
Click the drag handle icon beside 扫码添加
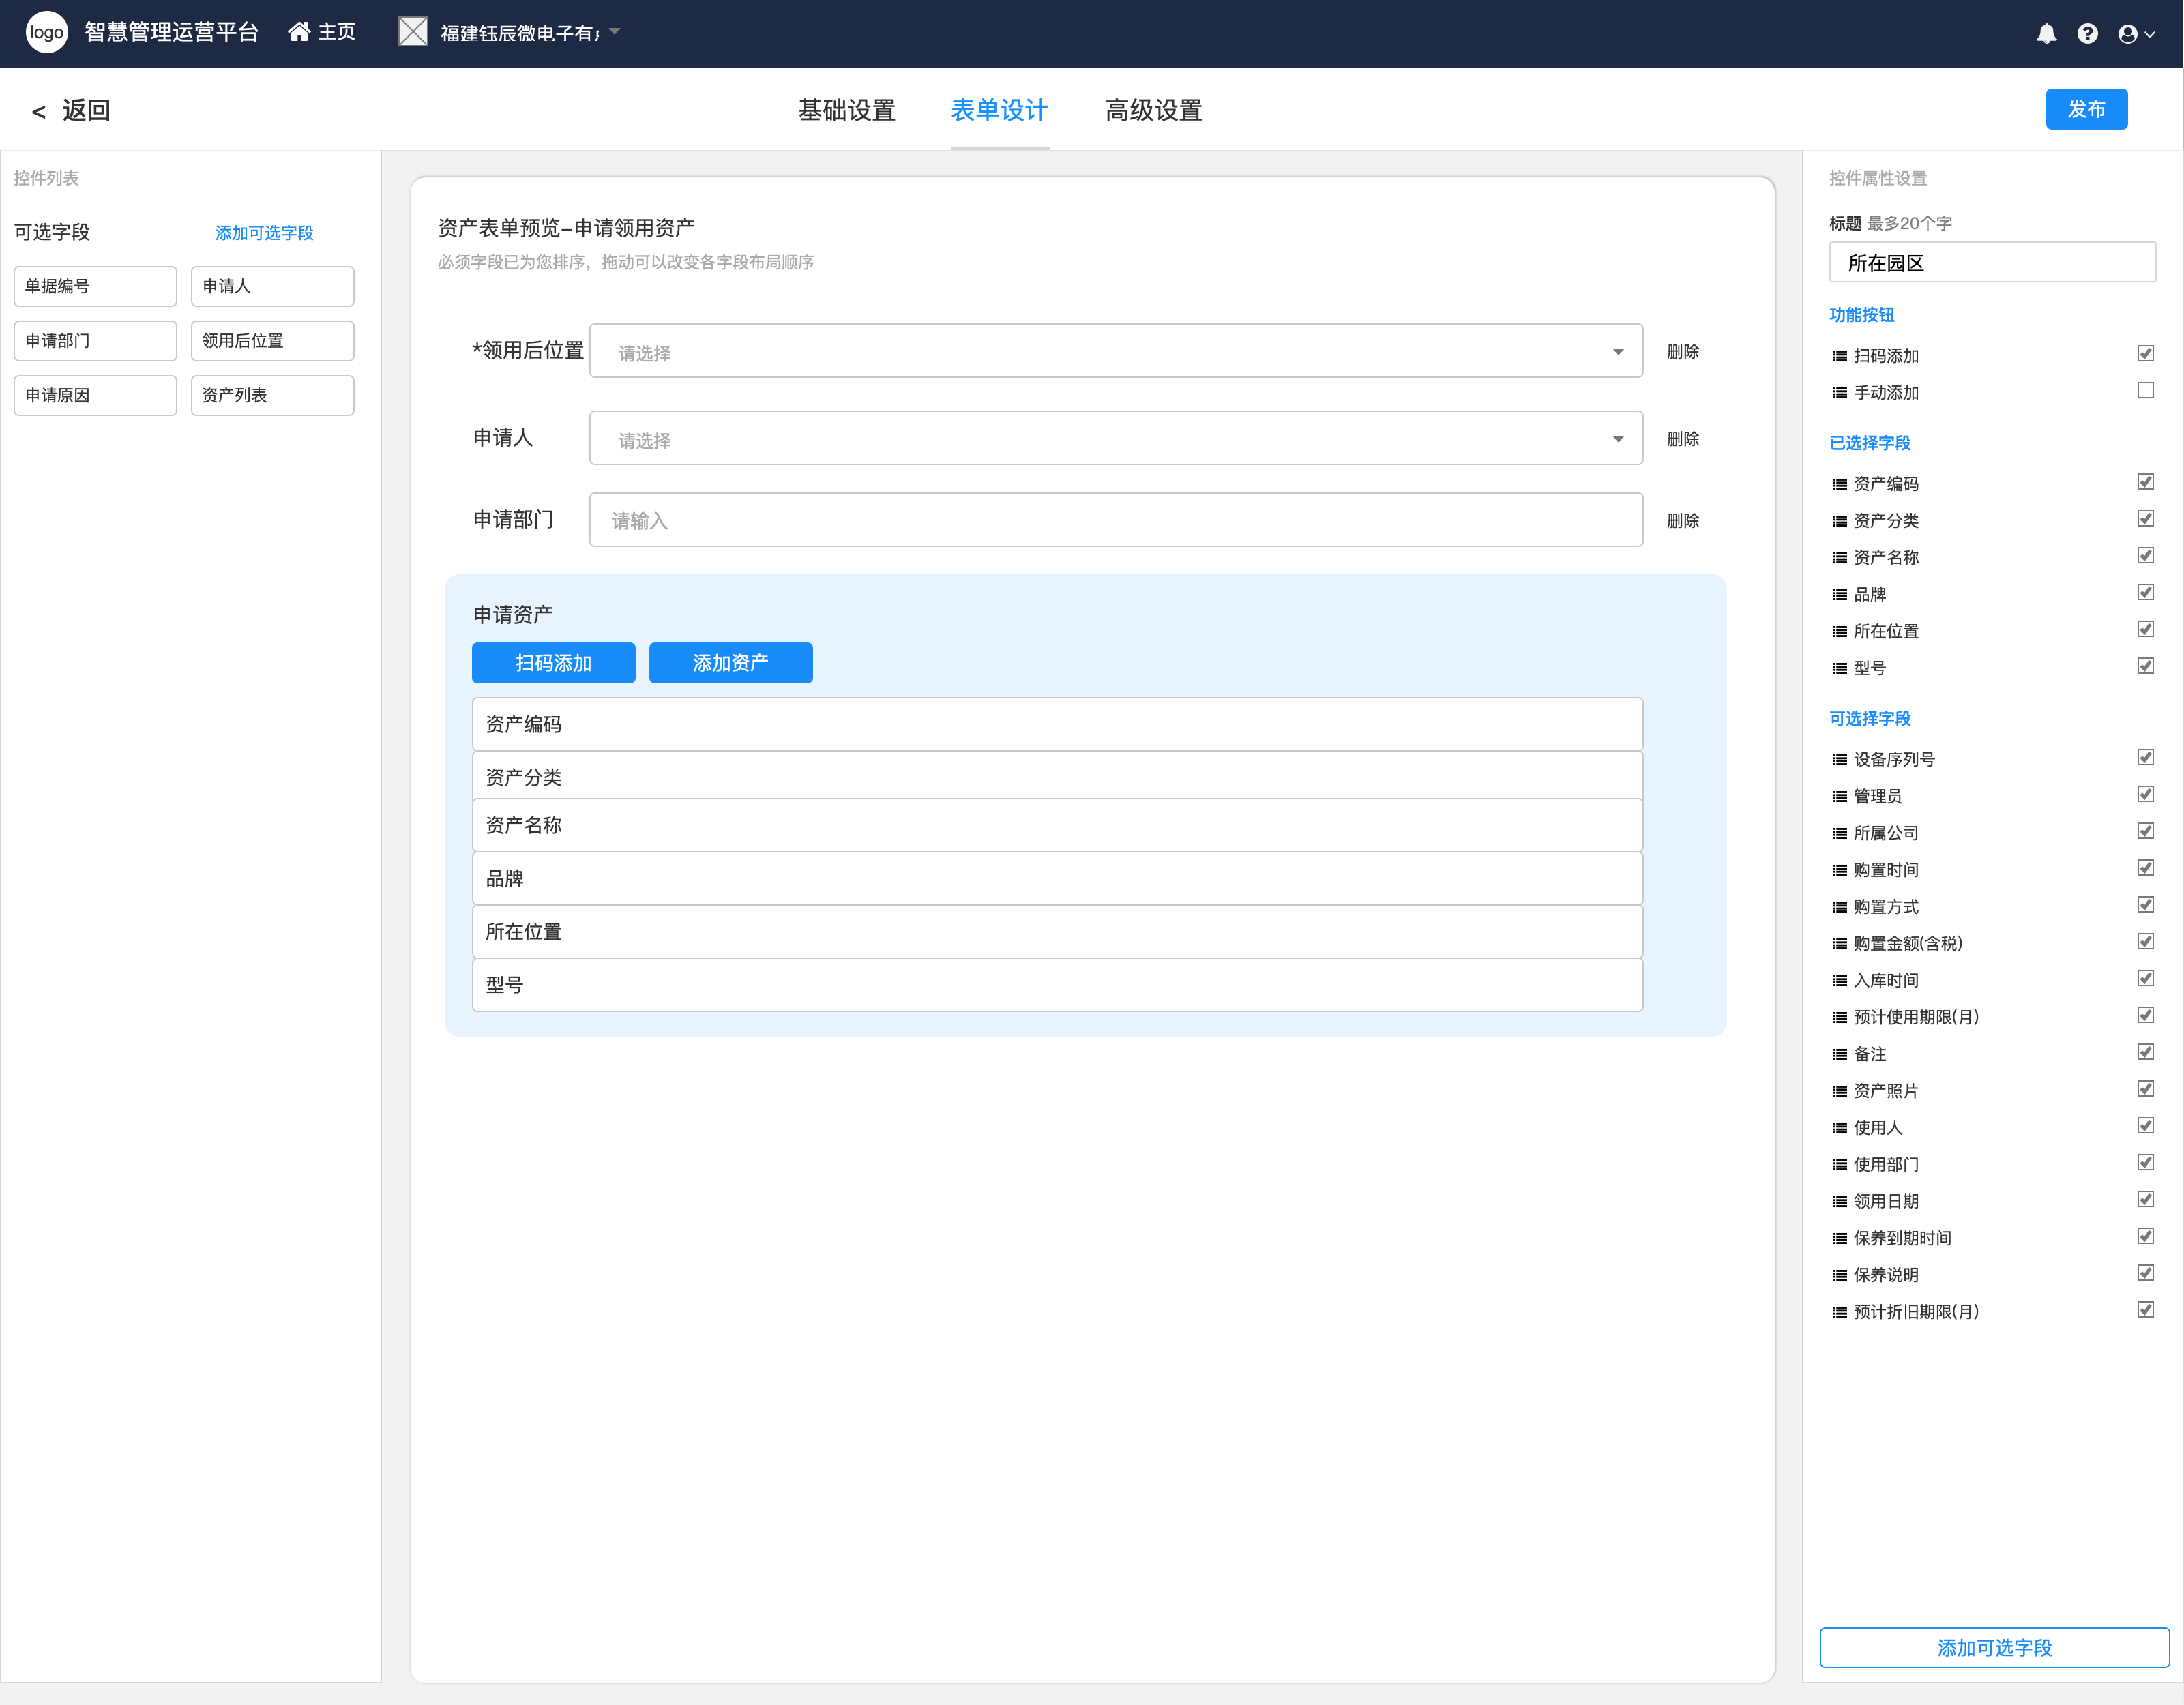click(1839, 356)
